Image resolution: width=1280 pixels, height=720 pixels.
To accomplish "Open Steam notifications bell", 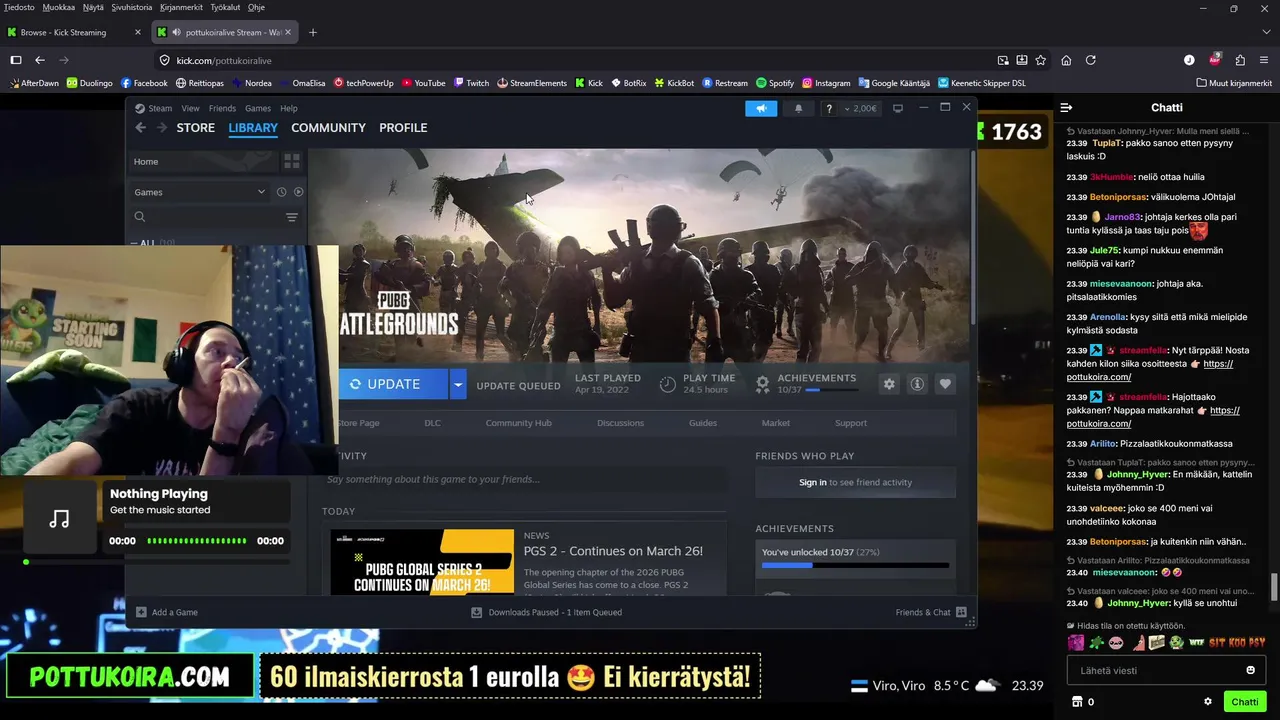I will (798, 108).
